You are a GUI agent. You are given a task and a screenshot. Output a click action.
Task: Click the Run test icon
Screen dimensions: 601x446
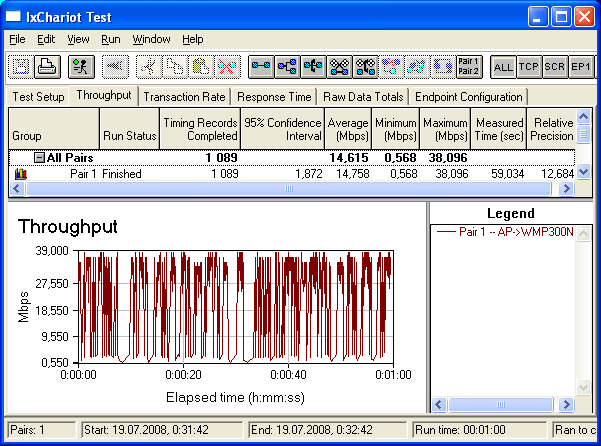pos(82,67)
